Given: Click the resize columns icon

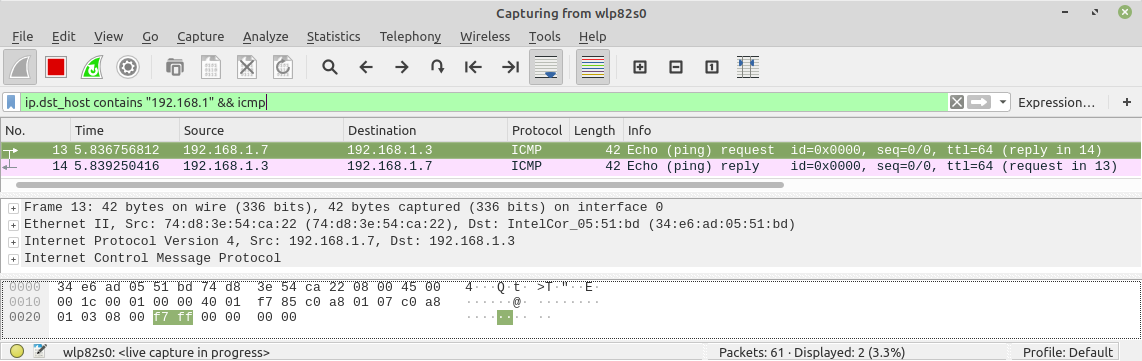Looking at the screenshot, I should click(748, 68).
